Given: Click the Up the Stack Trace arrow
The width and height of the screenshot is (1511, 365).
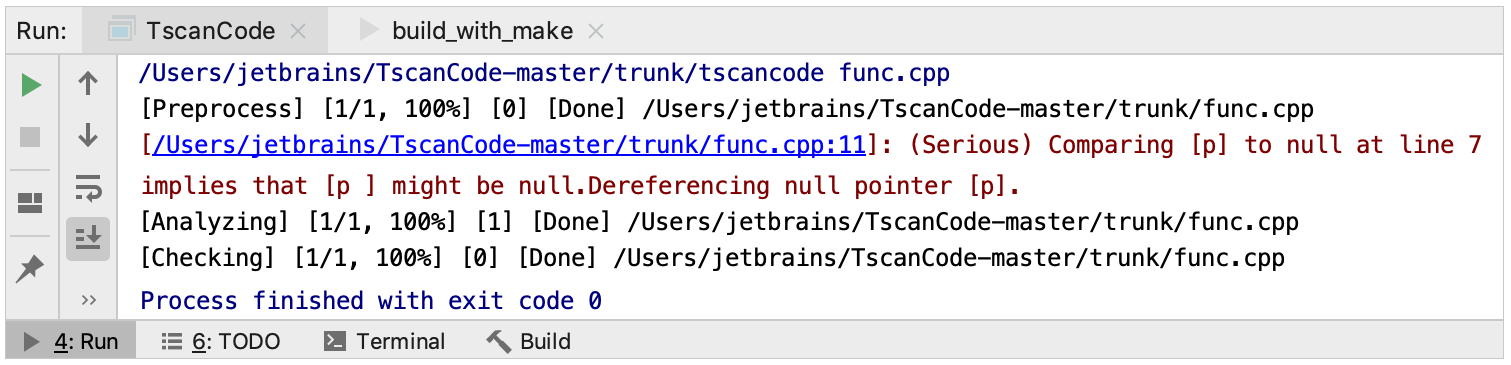Looking at the screenshot, I should (88, 84).
